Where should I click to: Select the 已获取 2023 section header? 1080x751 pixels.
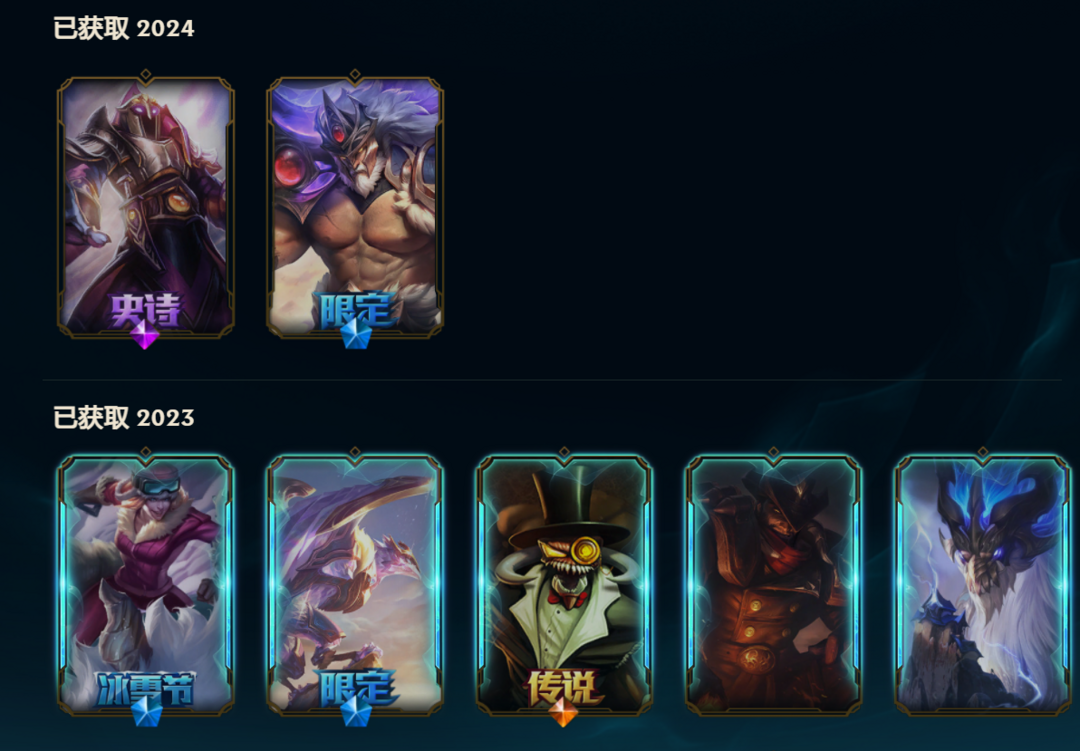click(x=124, y=418)
